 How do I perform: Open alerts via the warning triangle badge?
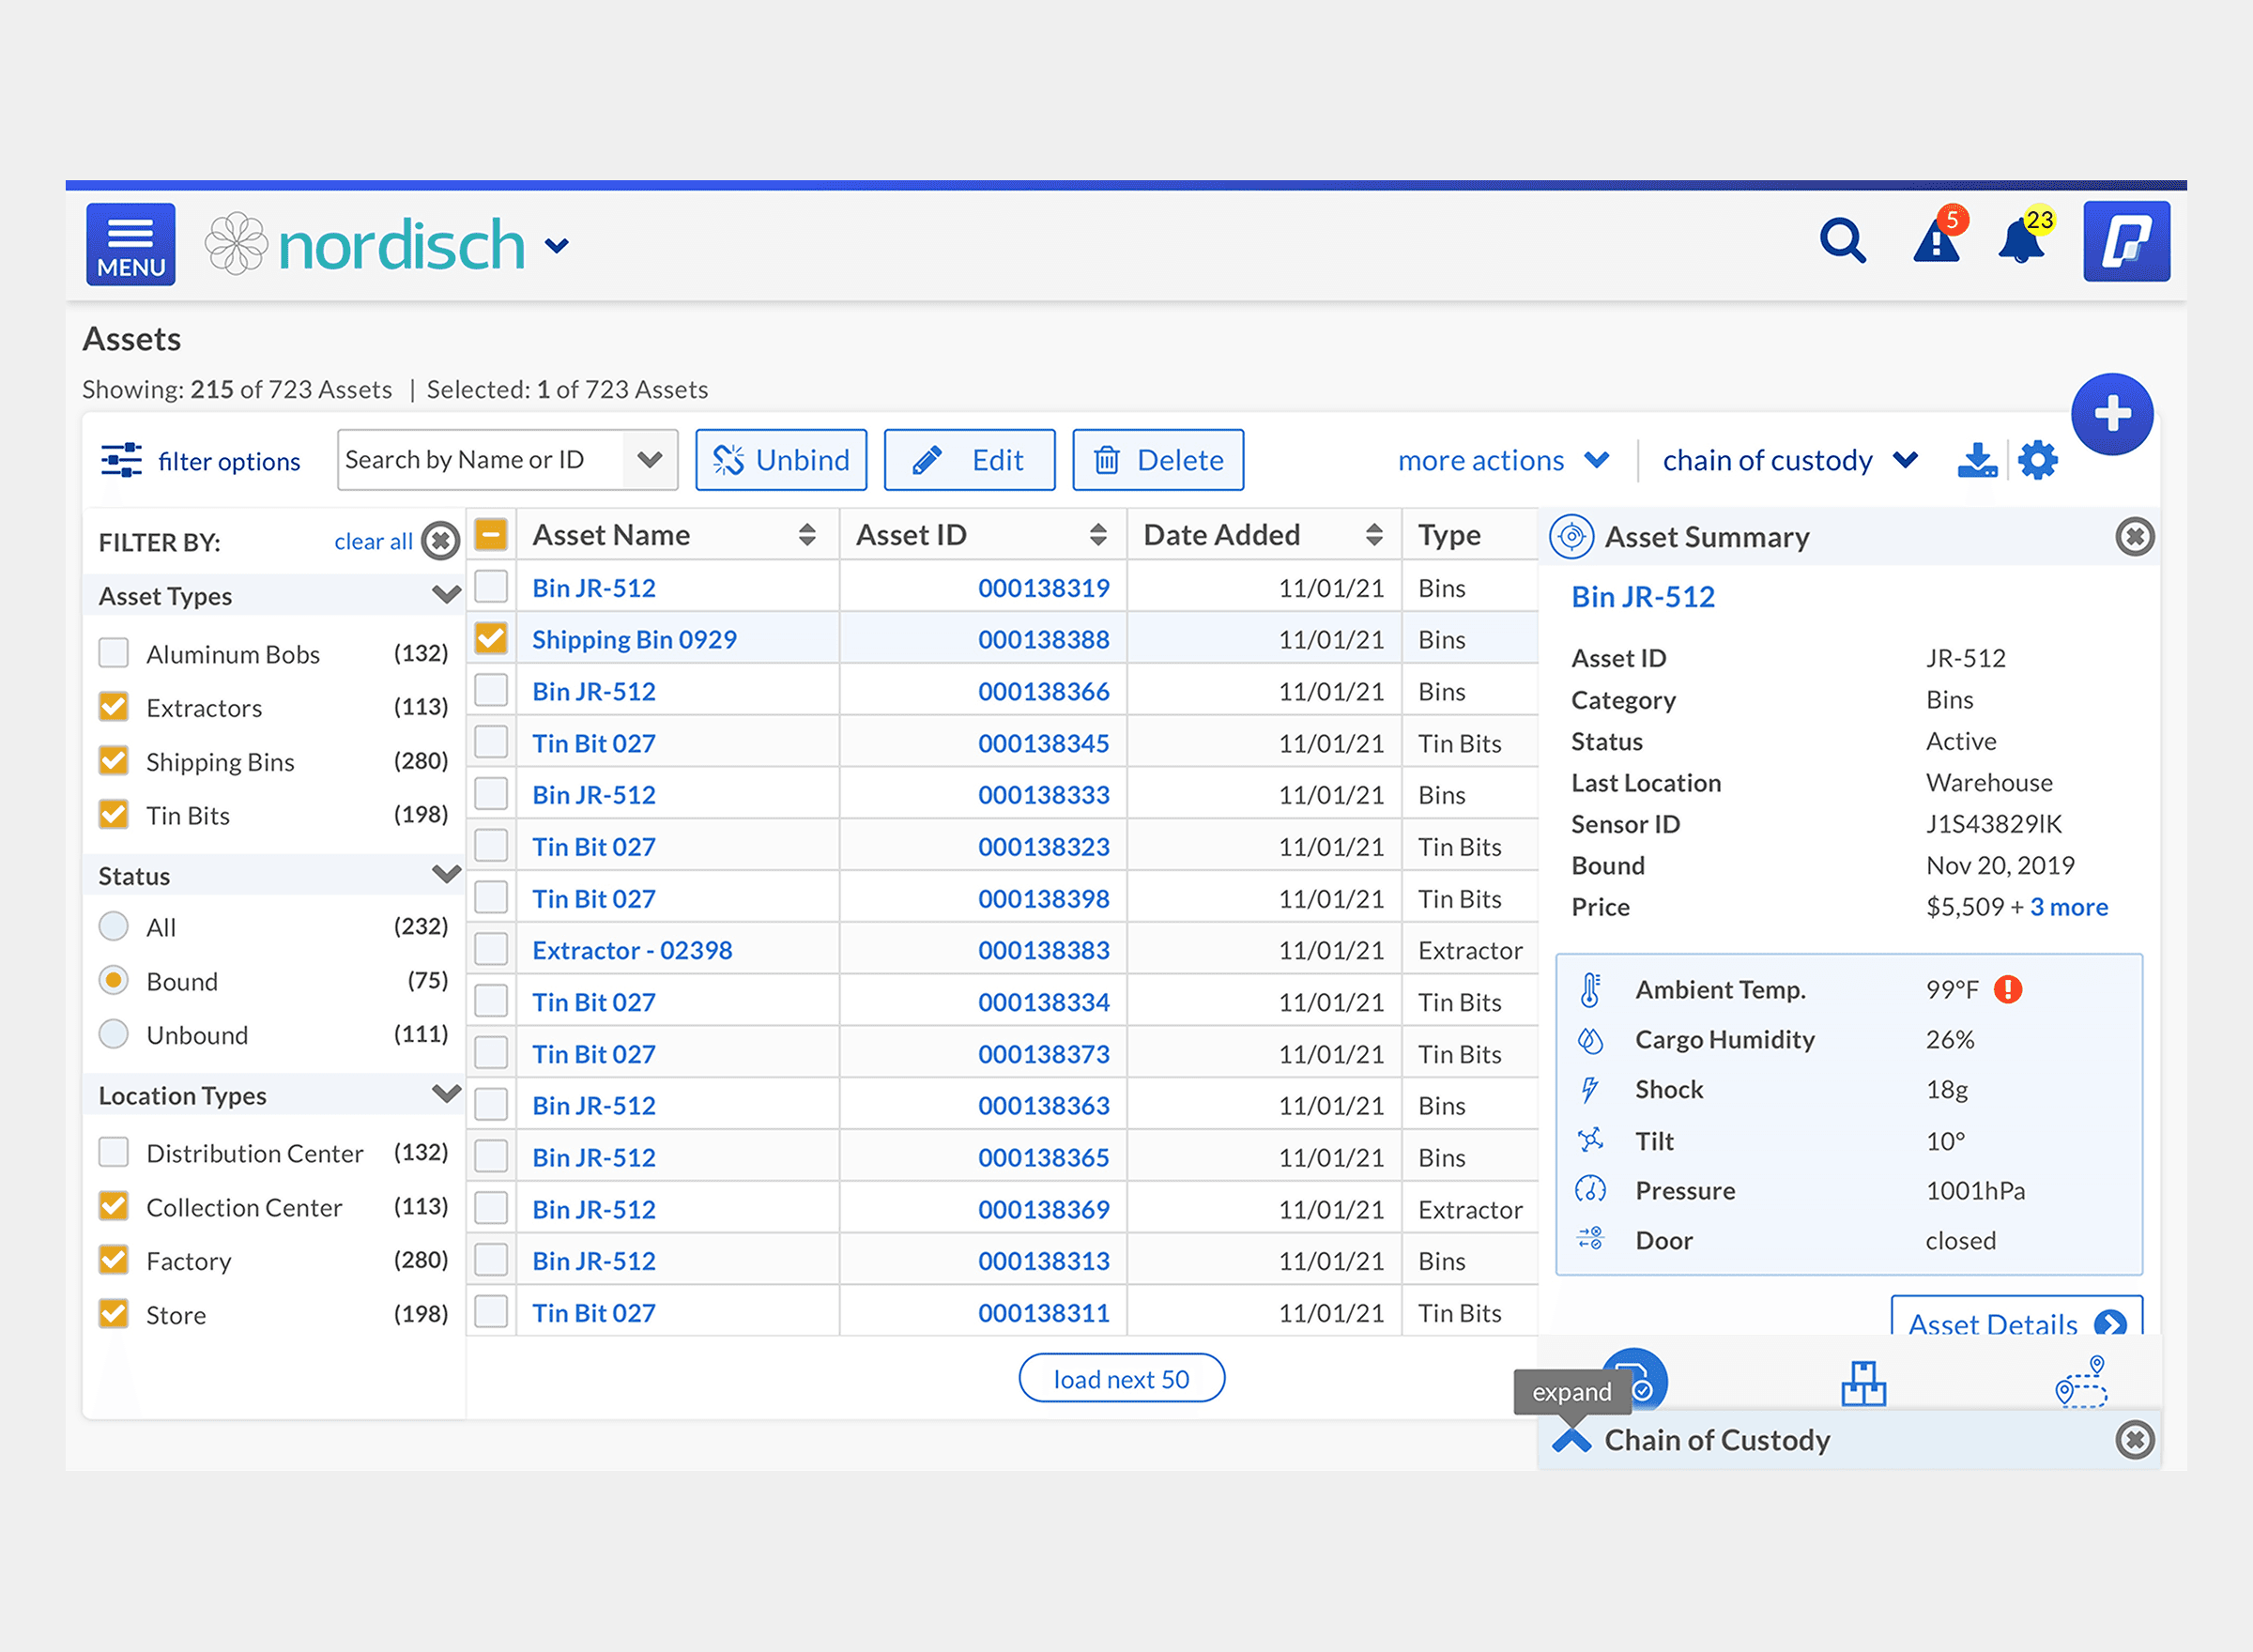click(x=1936, y=244)
